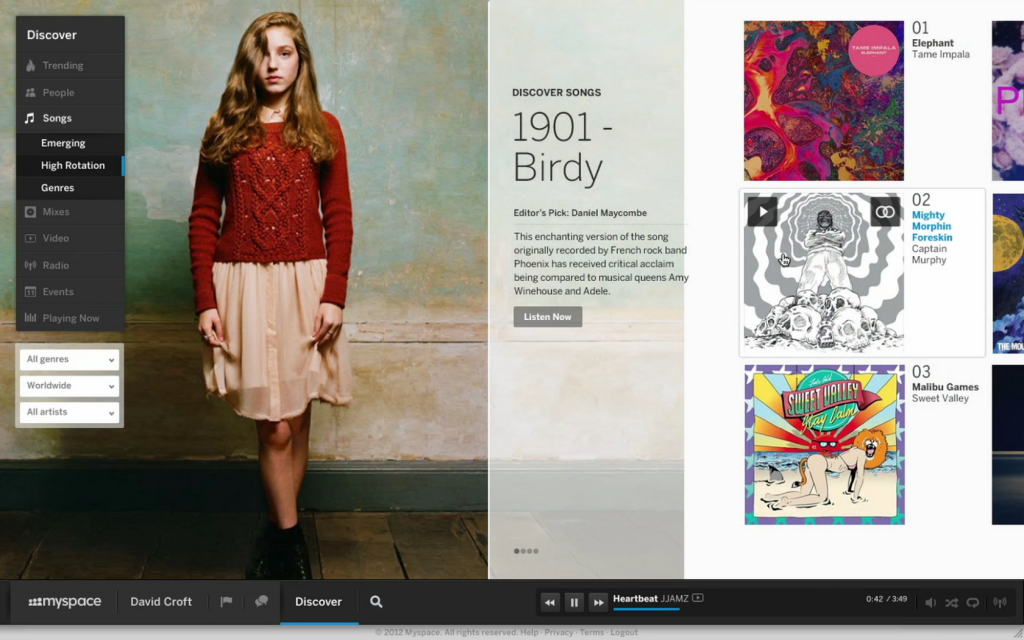
Task: Click the JJAMZ artist name in player
Action: pyautogui.click(x=675, y=598)
